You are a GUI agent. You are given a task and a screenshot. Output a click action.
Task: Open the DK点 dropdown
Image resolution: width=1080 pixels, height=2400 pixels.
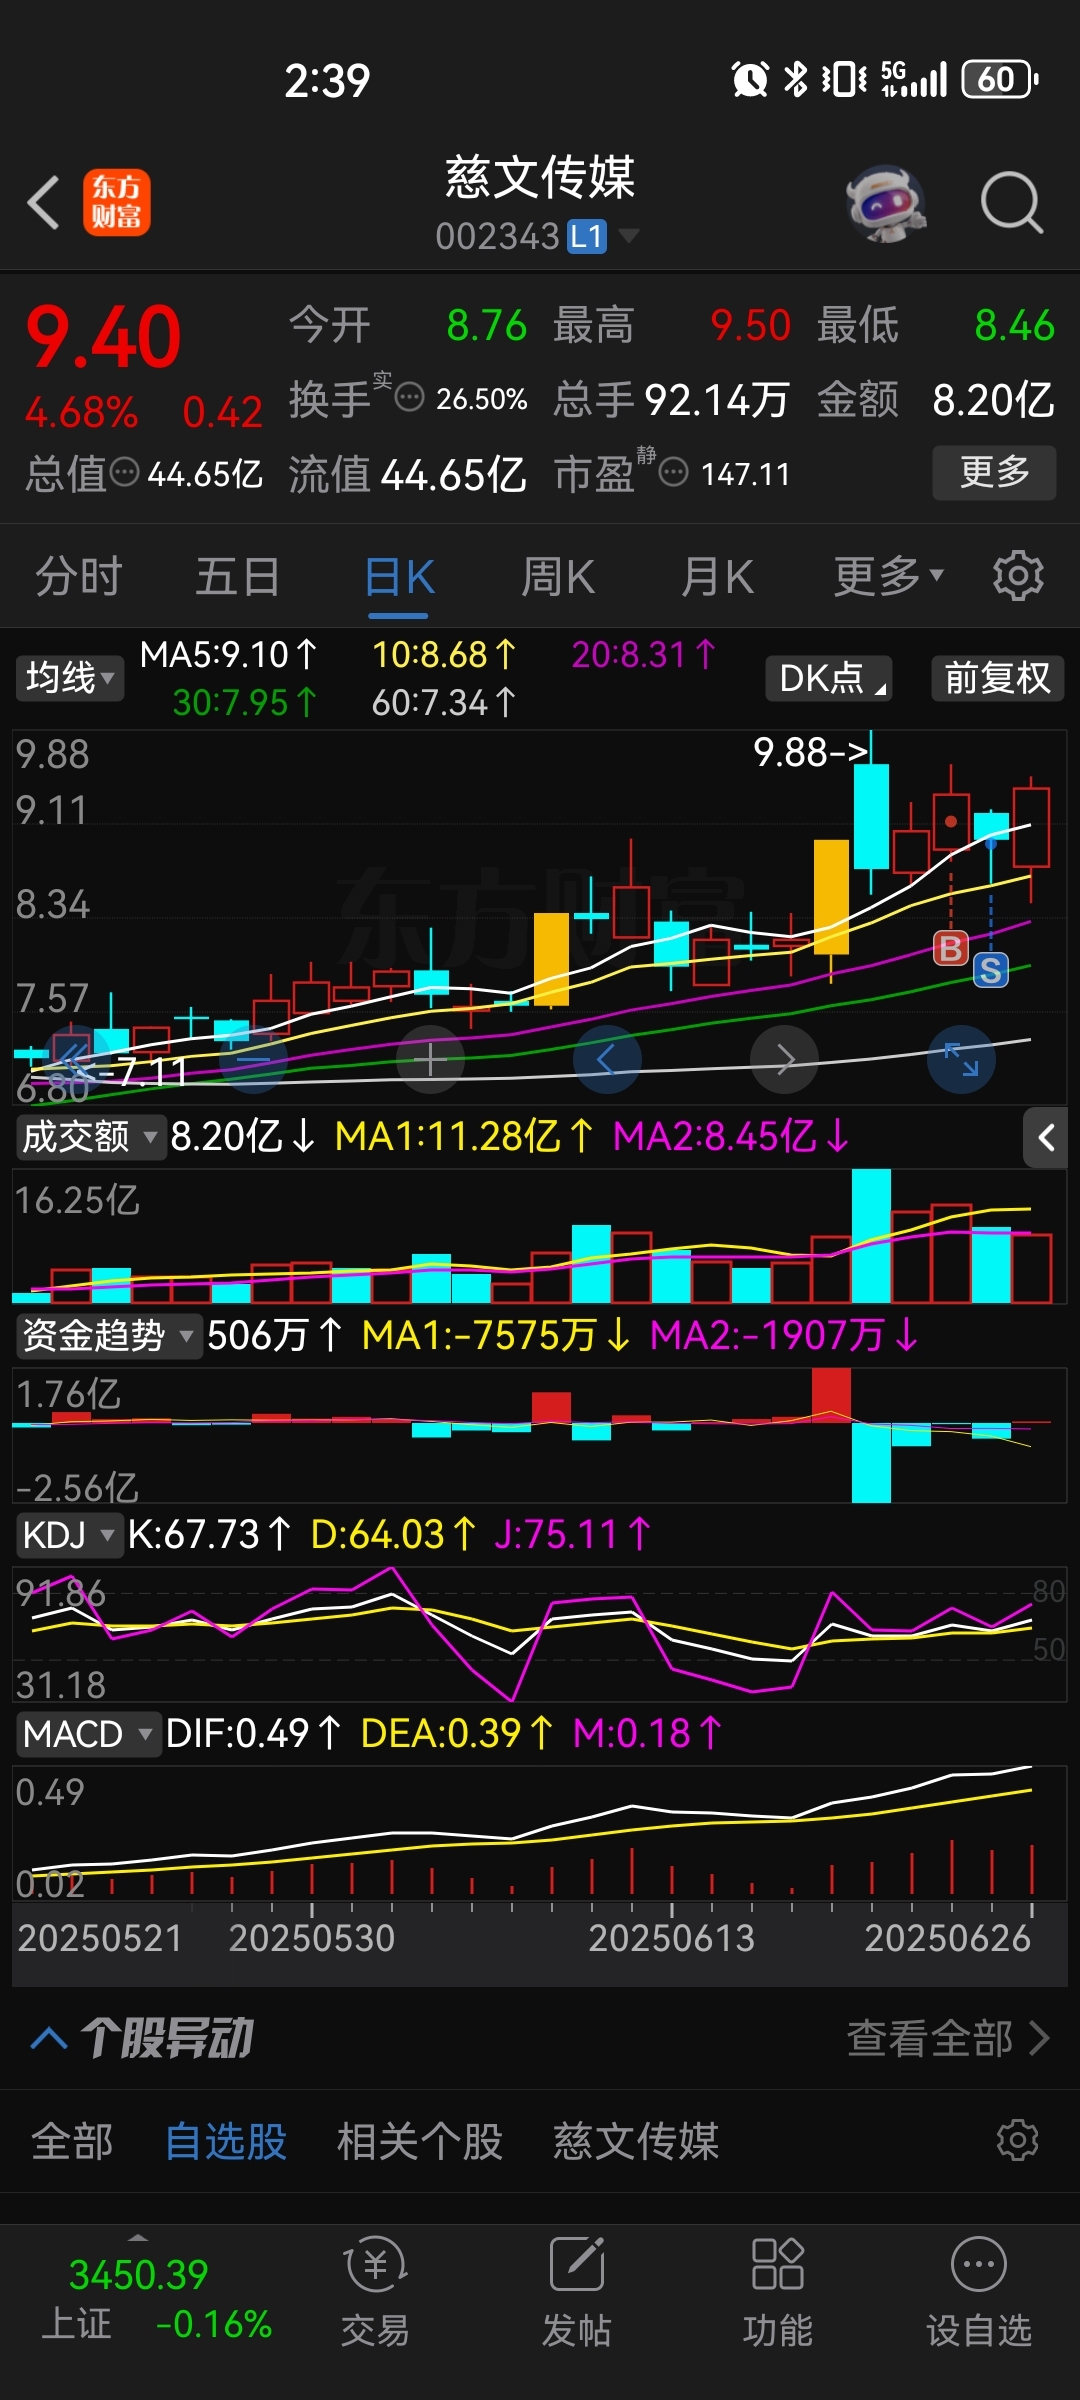[x=829, y=678]
